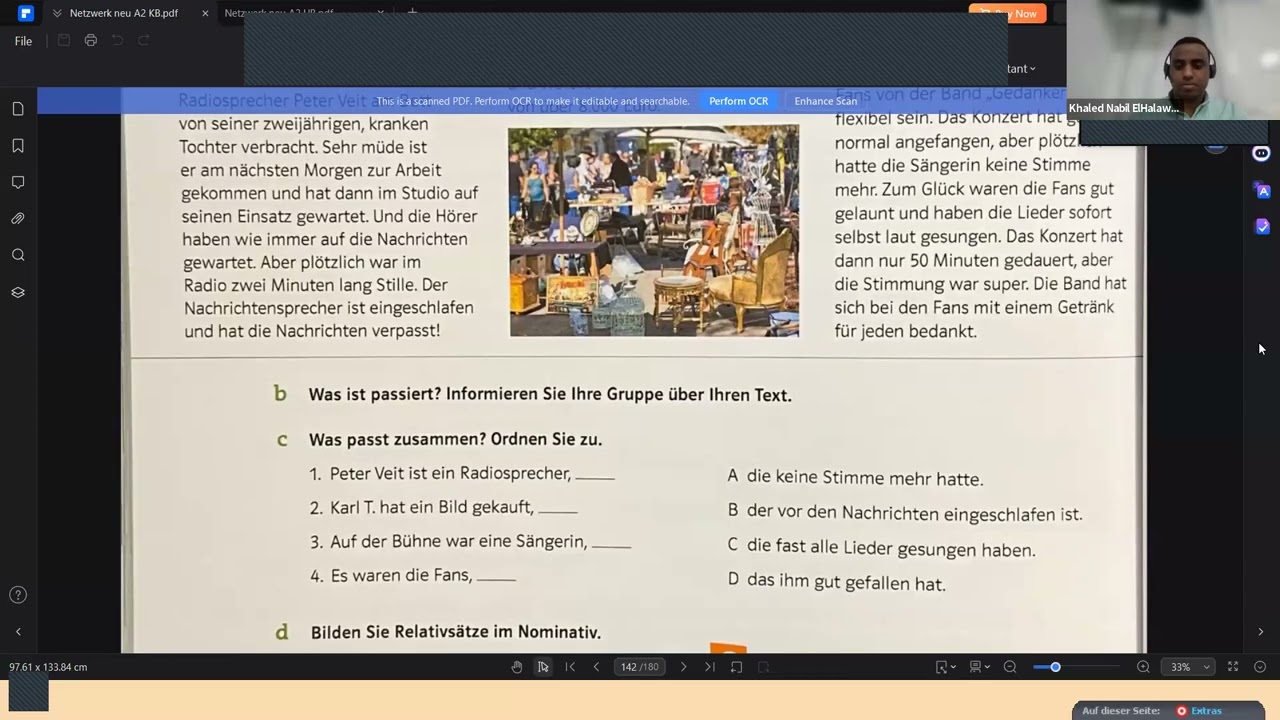
Task: Click the undo arrow icon
Action: (x=117, y=40)
